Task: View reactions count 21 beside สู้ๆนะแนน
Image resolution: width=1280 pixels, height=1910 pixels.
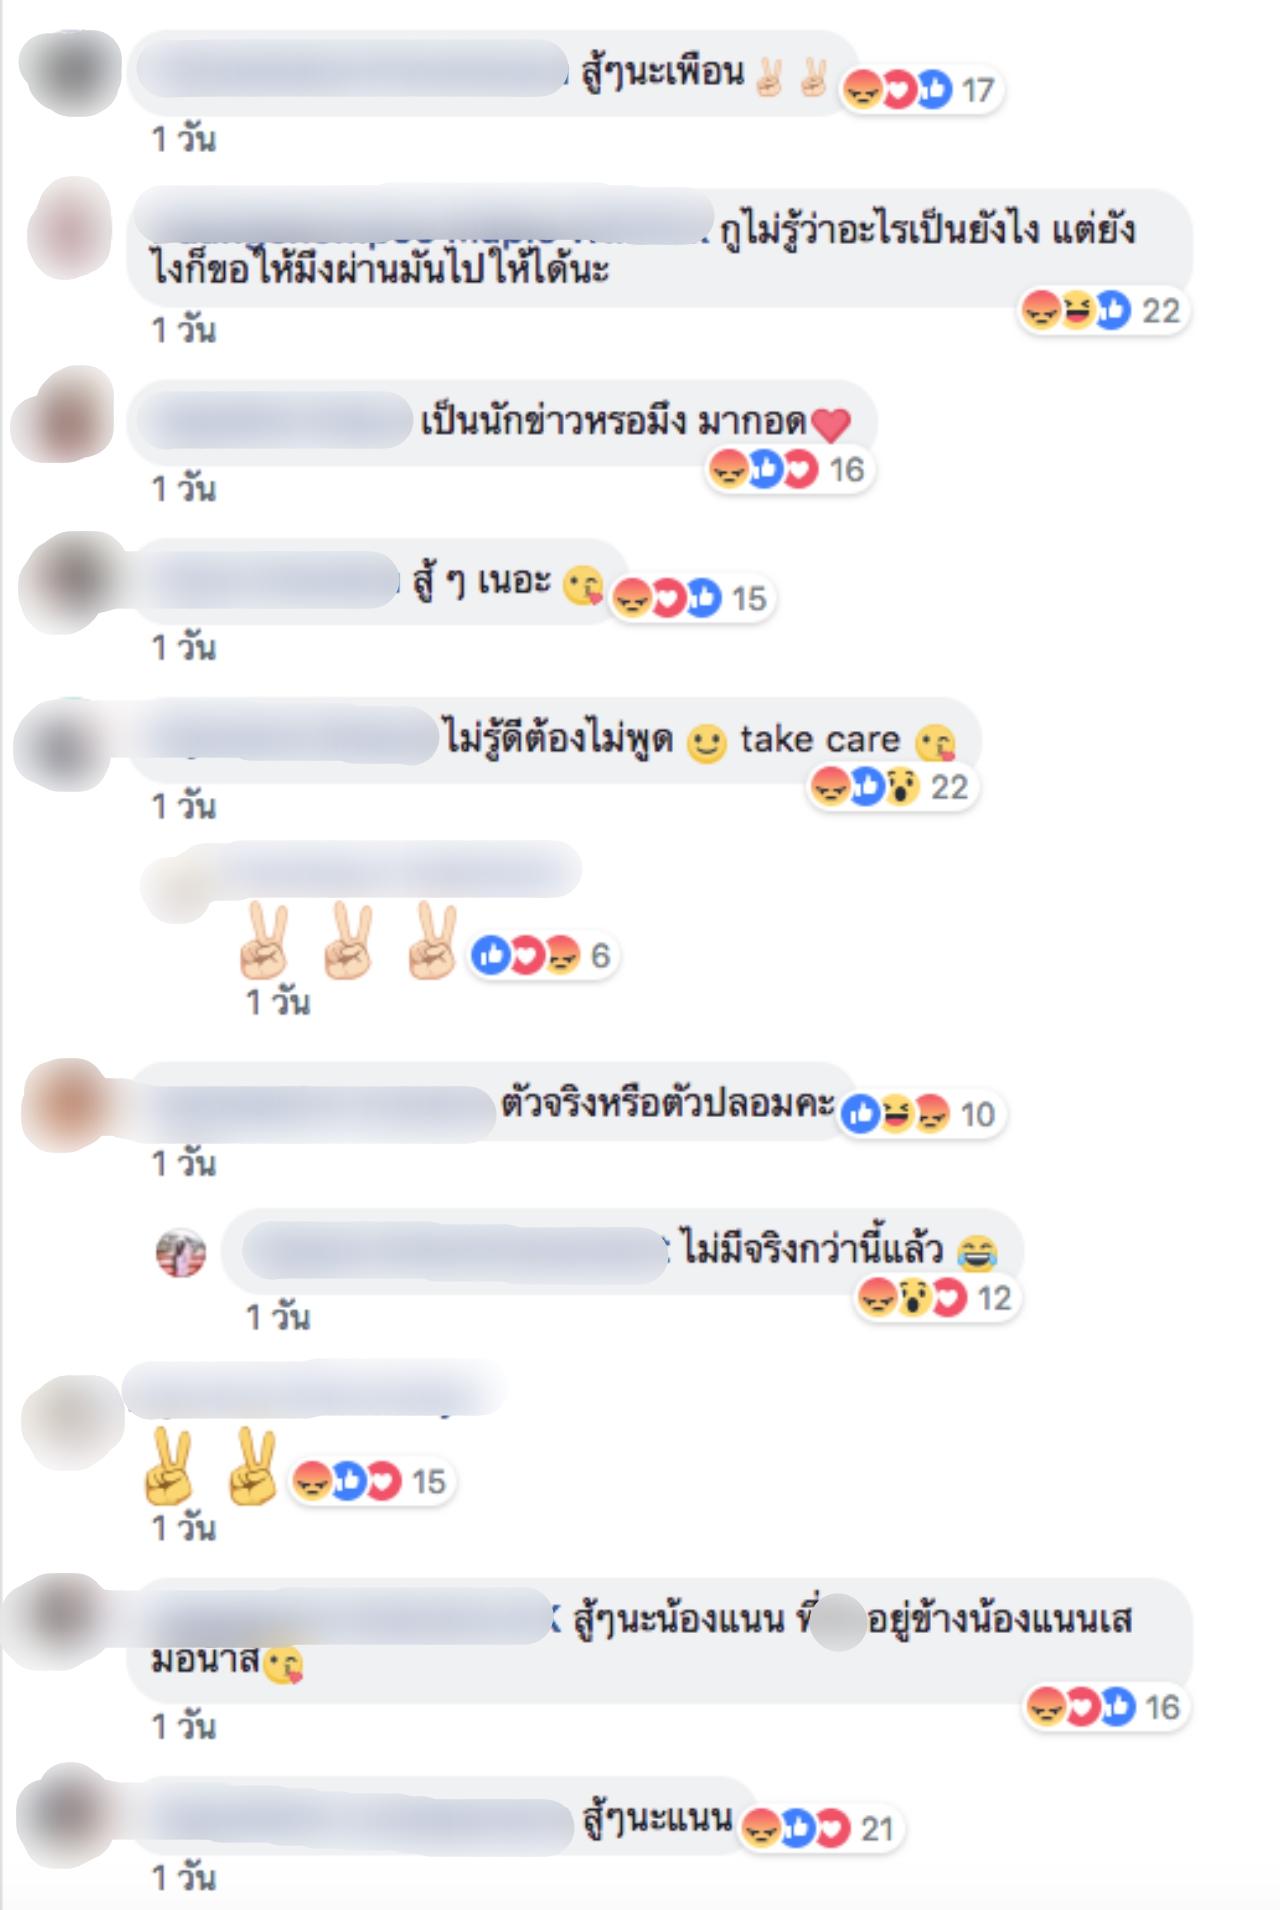Action: [821, 1830]
